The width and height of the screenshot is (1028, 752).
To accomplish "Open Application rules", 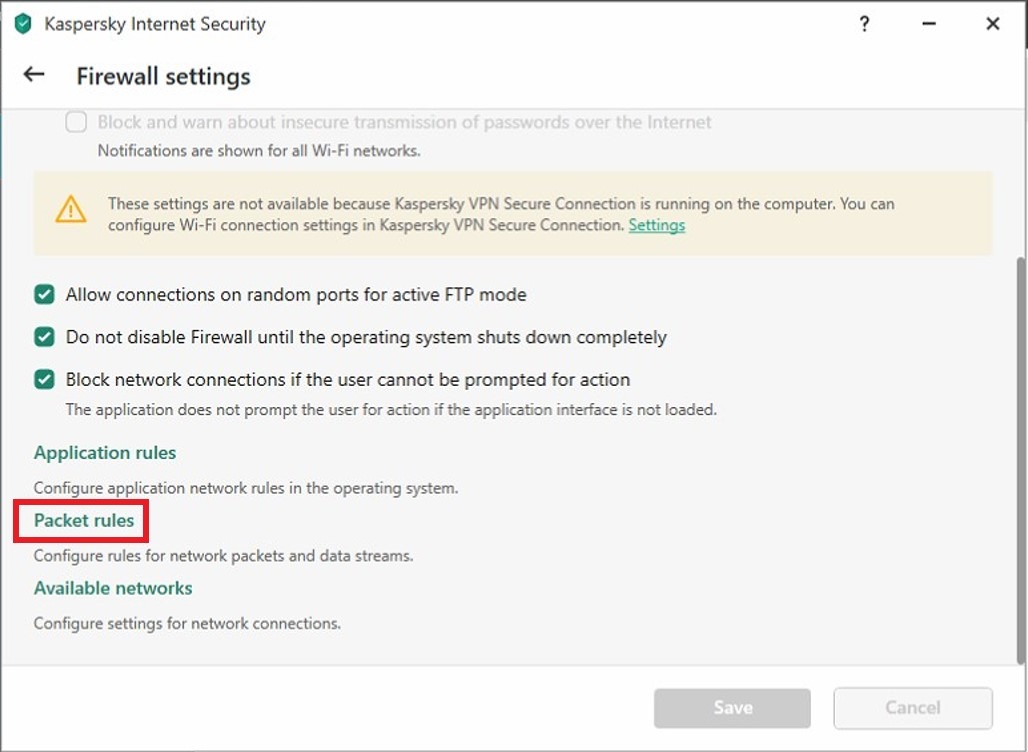I will click(x=105, y=453).
